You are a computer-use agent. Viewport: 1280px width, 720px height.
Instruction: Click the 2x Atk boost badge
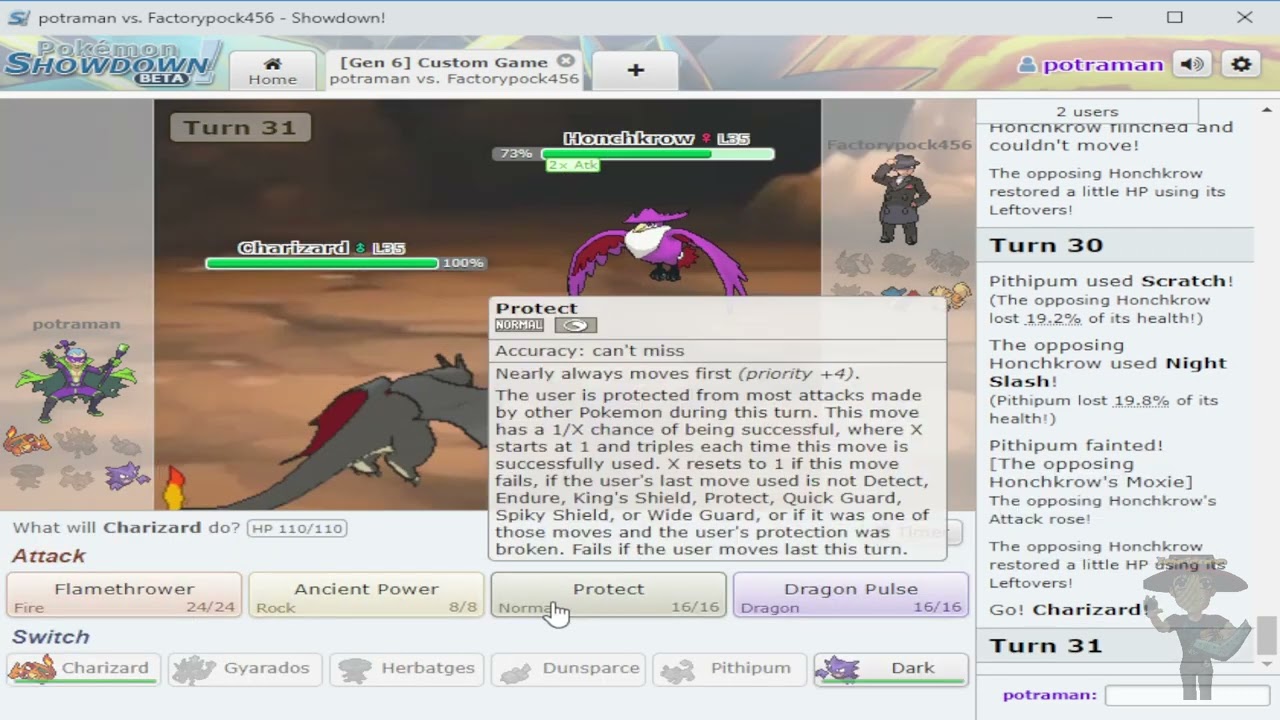[573, 165]
